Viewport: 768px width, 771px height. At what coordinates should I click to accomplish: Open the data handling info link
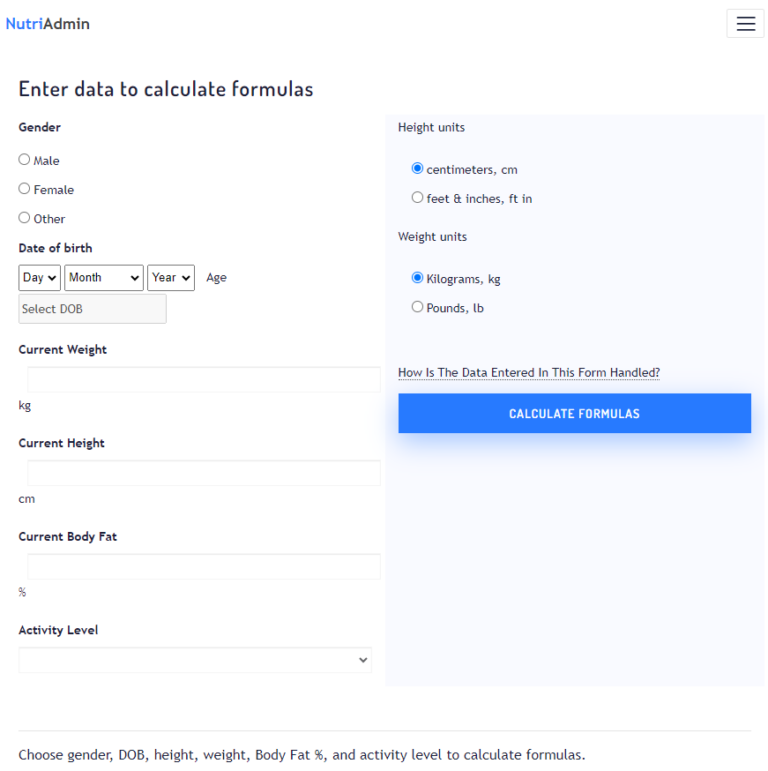tap(529, 373)
